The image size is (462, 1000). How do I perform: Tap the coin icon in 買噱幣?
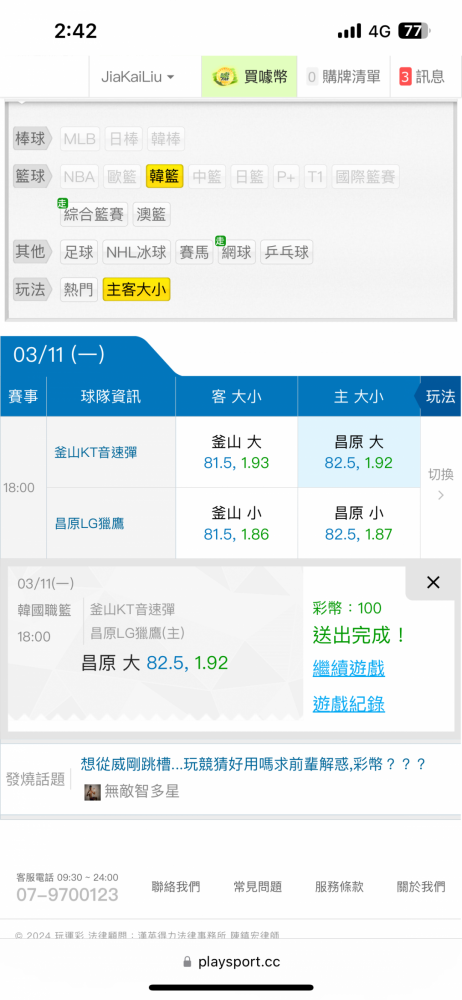click(225, 78)
